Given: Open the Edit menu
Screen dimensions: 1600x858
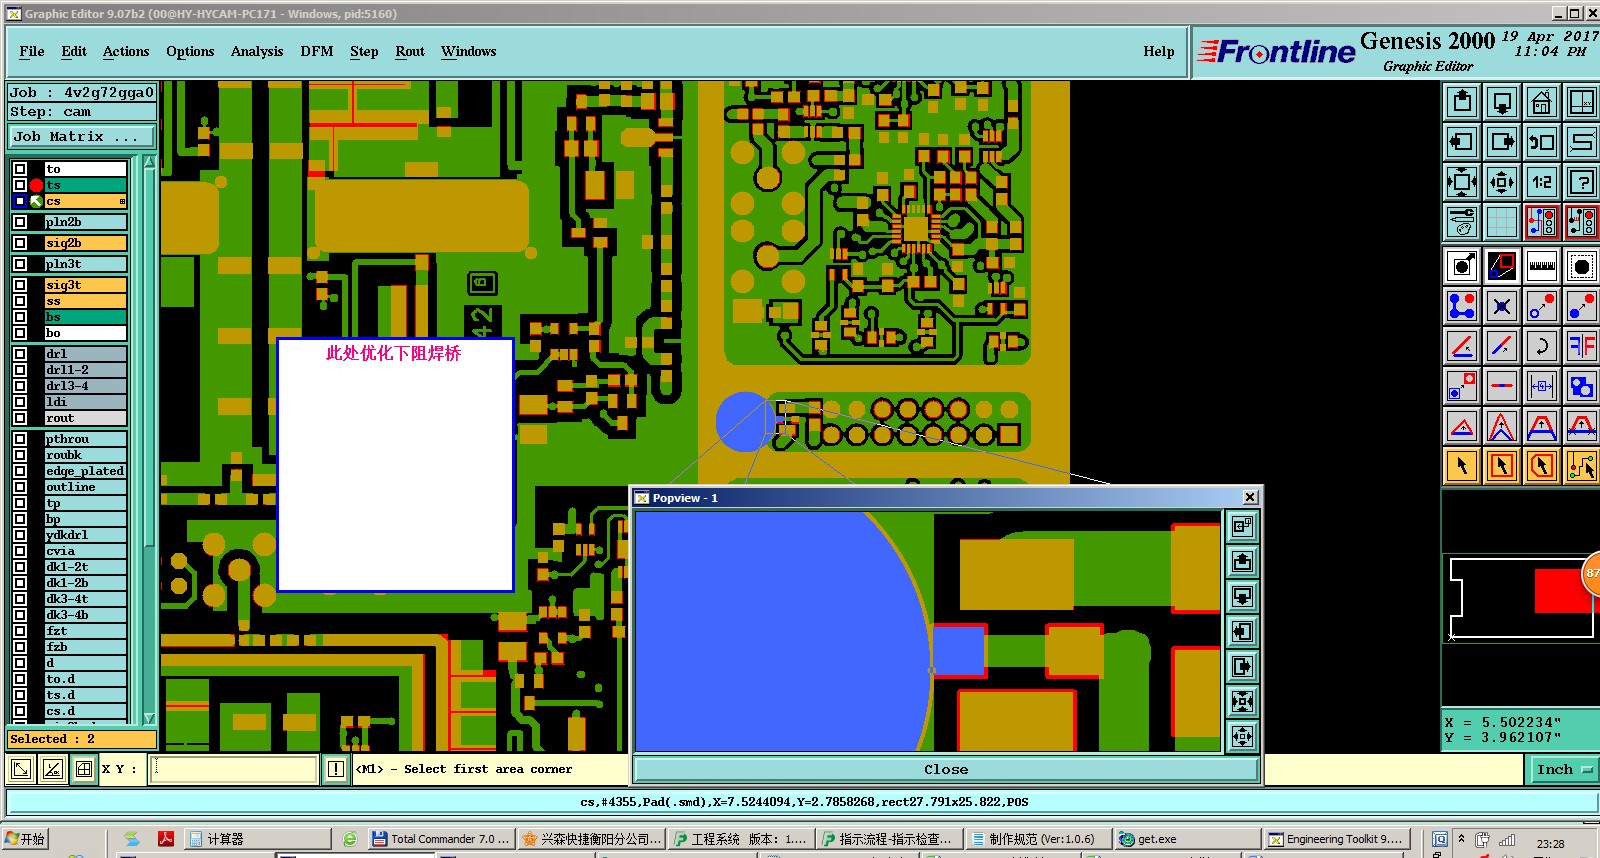Looking at the screenshot, I should coord(74,51).
